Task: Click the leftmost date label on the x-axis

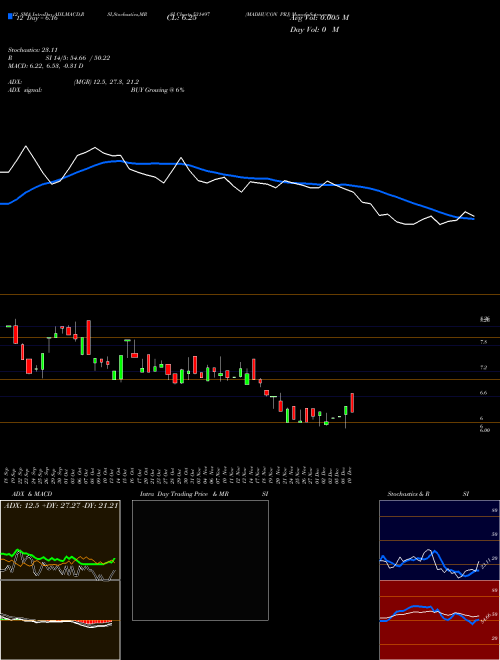Action: coord(7,474)
